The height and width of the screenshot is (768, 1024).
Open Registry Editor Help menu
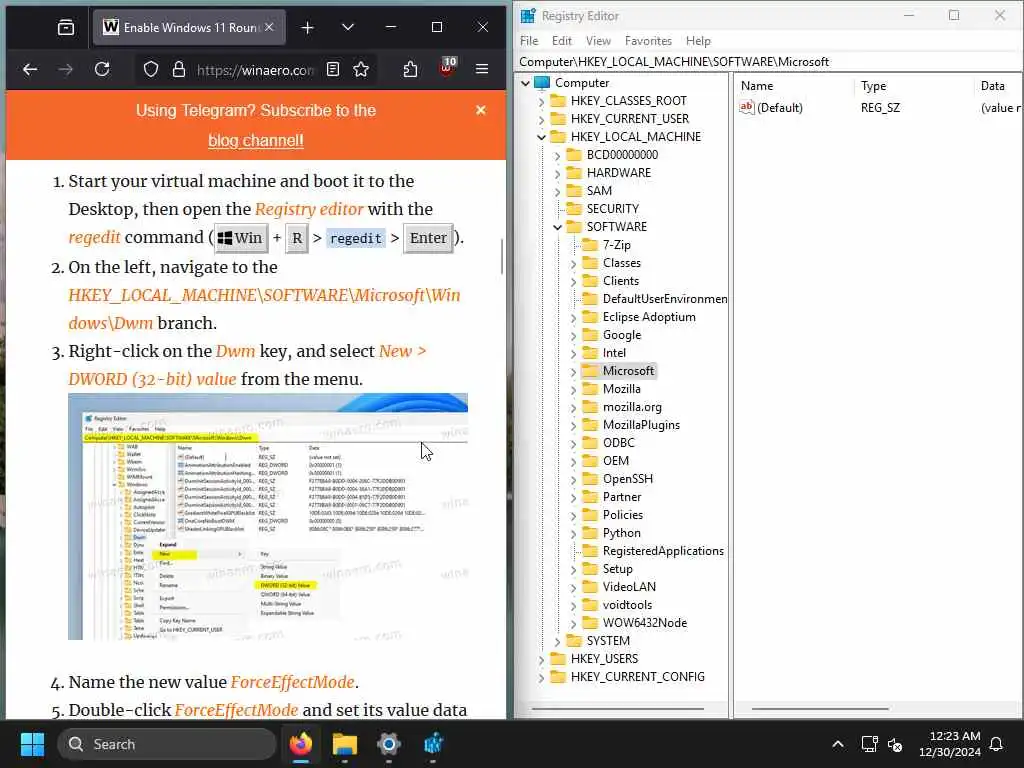coord(698,40)
